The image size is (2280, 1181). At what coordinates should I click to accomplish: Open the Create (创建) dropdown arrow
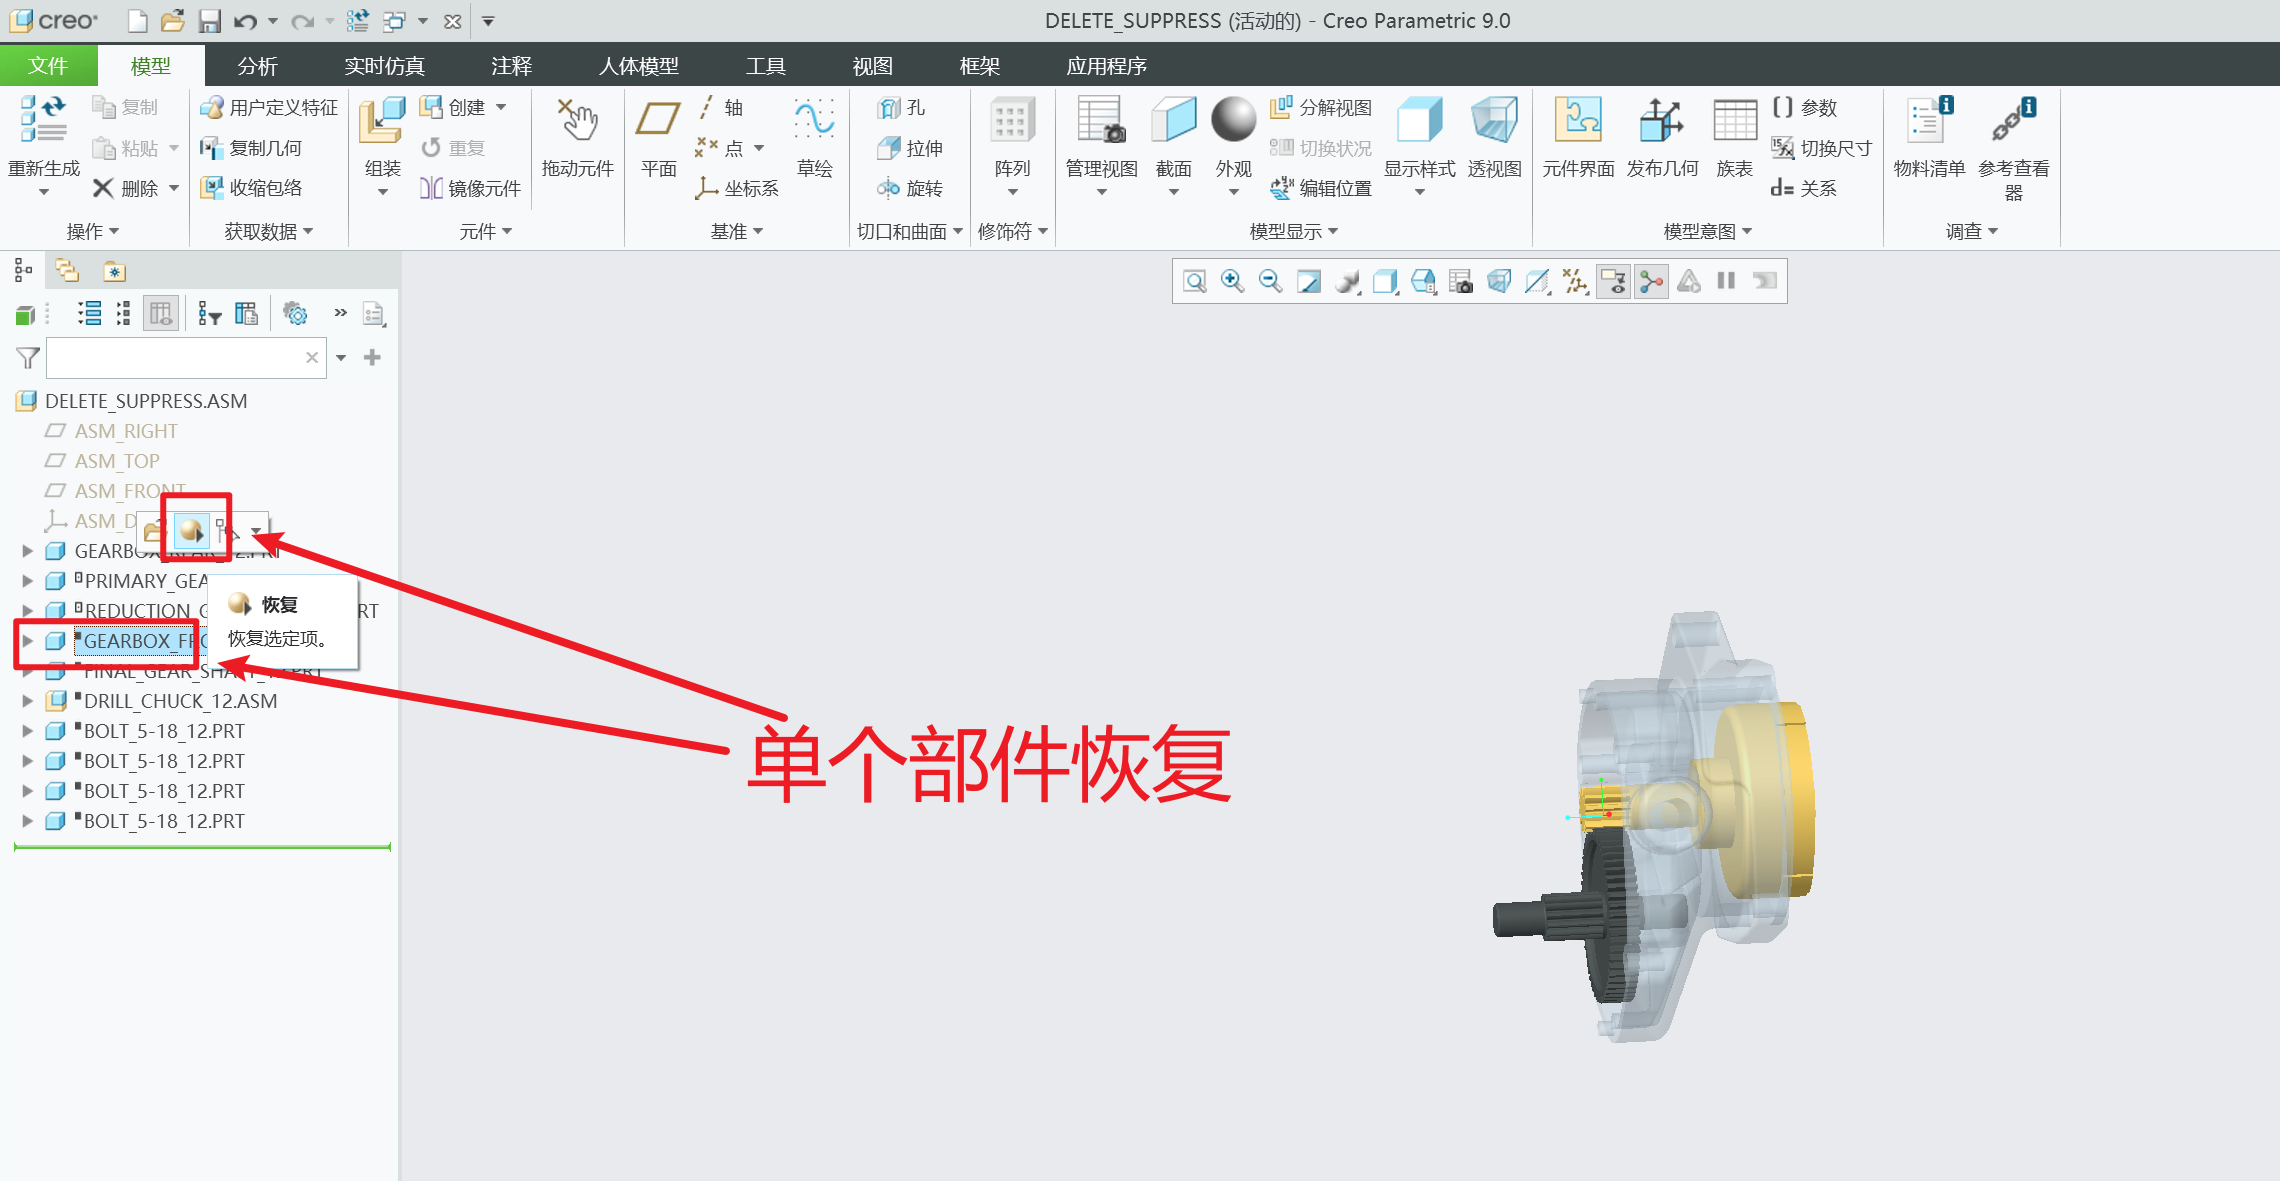(x=501, y=107)
